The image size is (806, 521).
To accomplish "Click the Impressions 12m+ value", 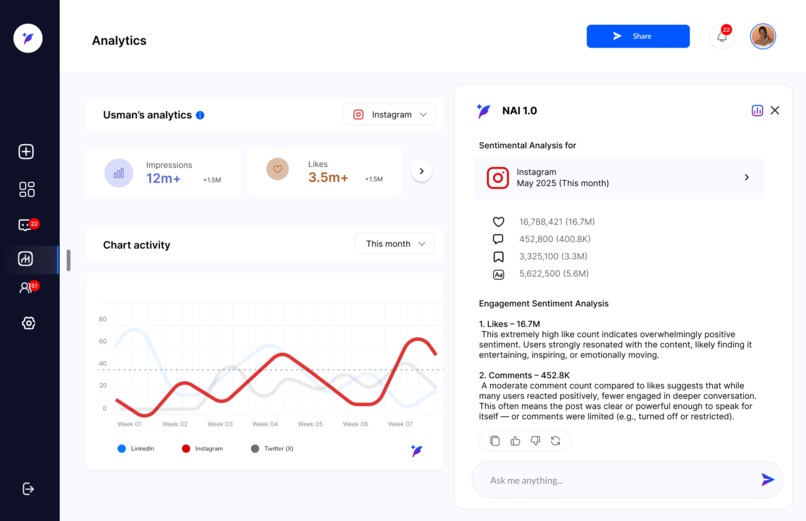I will point(163,178).
